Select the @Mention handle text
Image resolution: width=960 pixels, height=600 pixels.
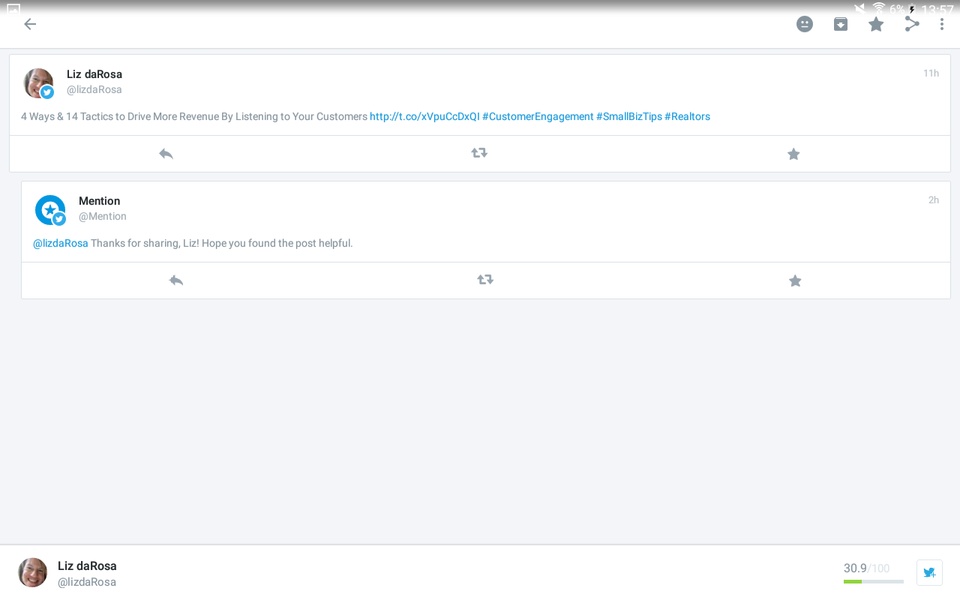(x=102, y=216)
